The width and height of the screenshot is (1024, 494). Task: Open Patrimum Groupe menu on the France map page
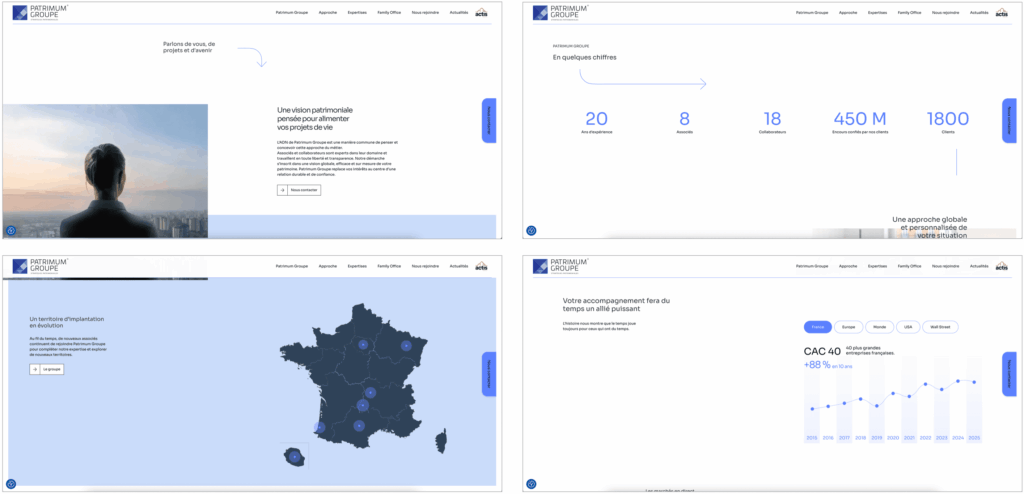(291, 266)
